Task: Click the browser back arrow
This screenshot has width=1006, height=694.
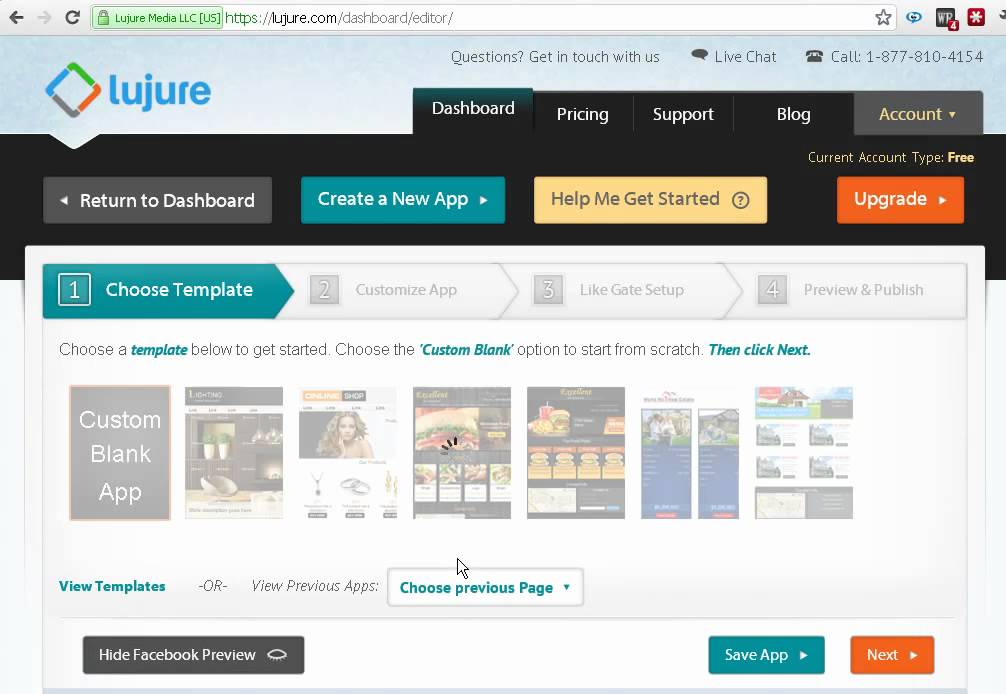Action: (16, 17)
